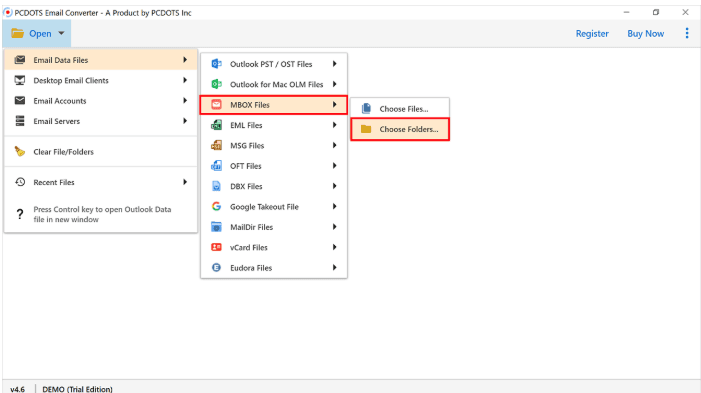
Task: Select MBOX Files entry
Action: 274,105
